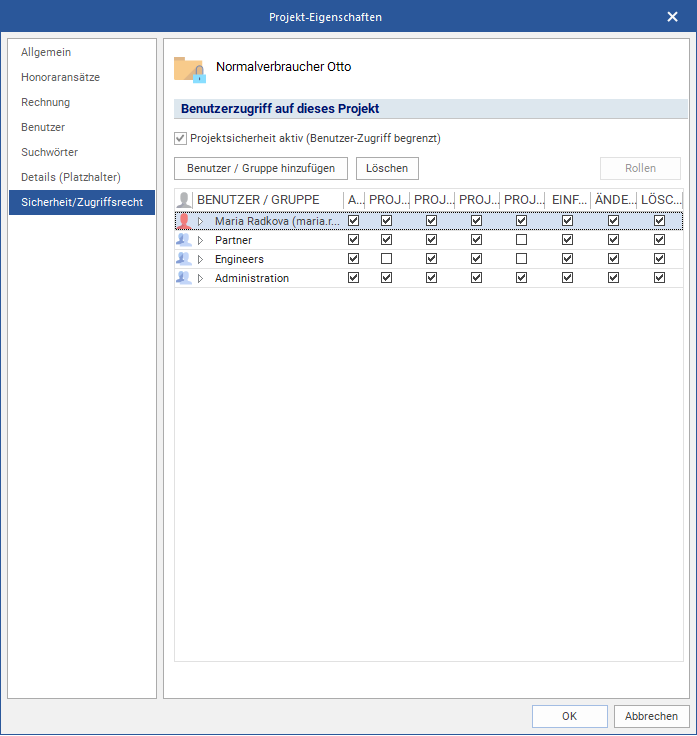Uncheck Administration's LÖSC... checkbox
This screenshot has width=697, height=736.
(659, 278)
